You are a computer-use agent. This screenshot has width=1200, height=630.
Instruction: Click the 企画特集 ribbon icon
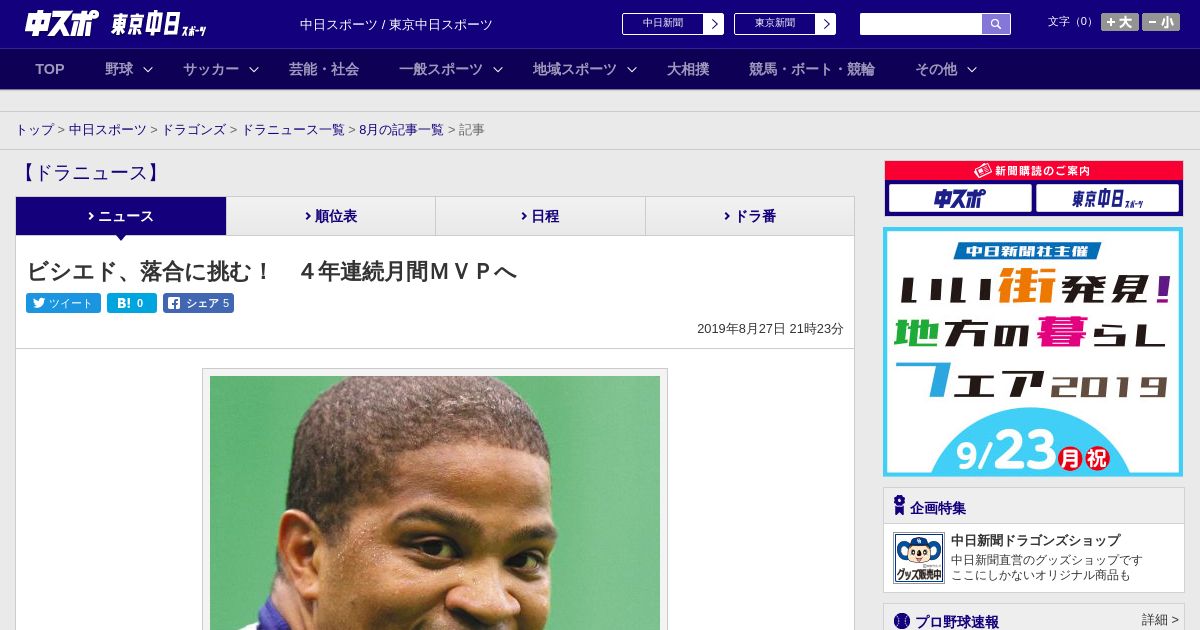pyautogui.click(x=899, y=506)
